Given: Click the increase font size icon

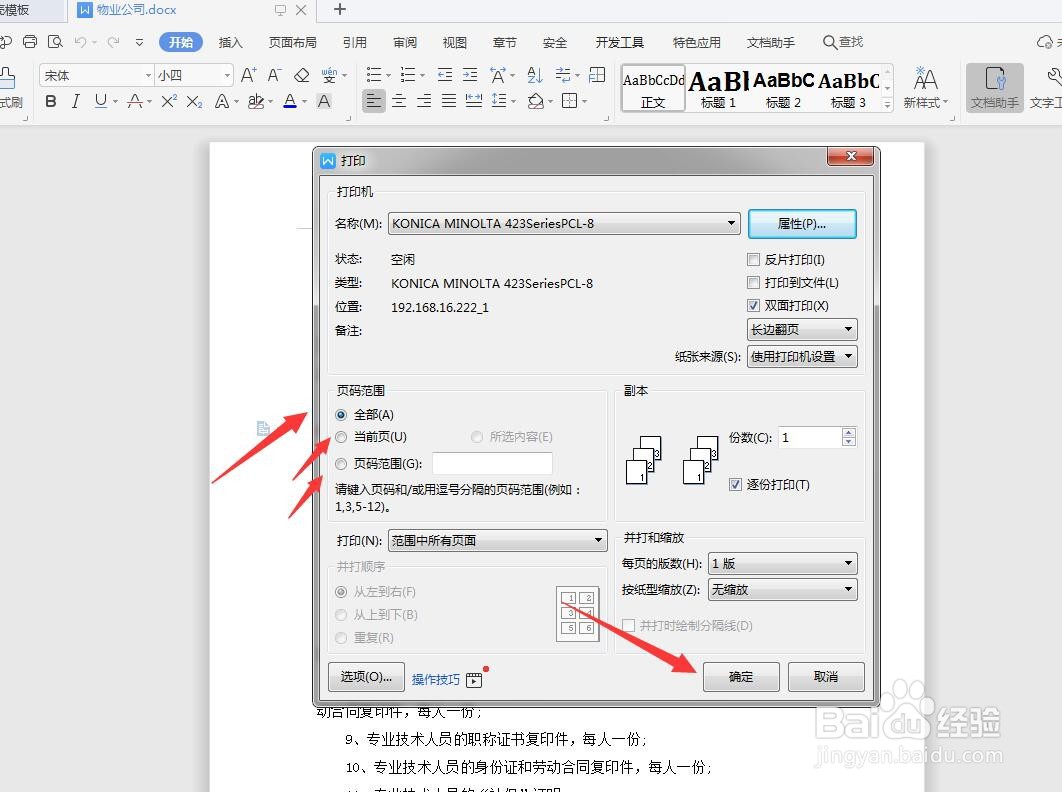Looking at the screenshot, I should [x=248, y=74].
